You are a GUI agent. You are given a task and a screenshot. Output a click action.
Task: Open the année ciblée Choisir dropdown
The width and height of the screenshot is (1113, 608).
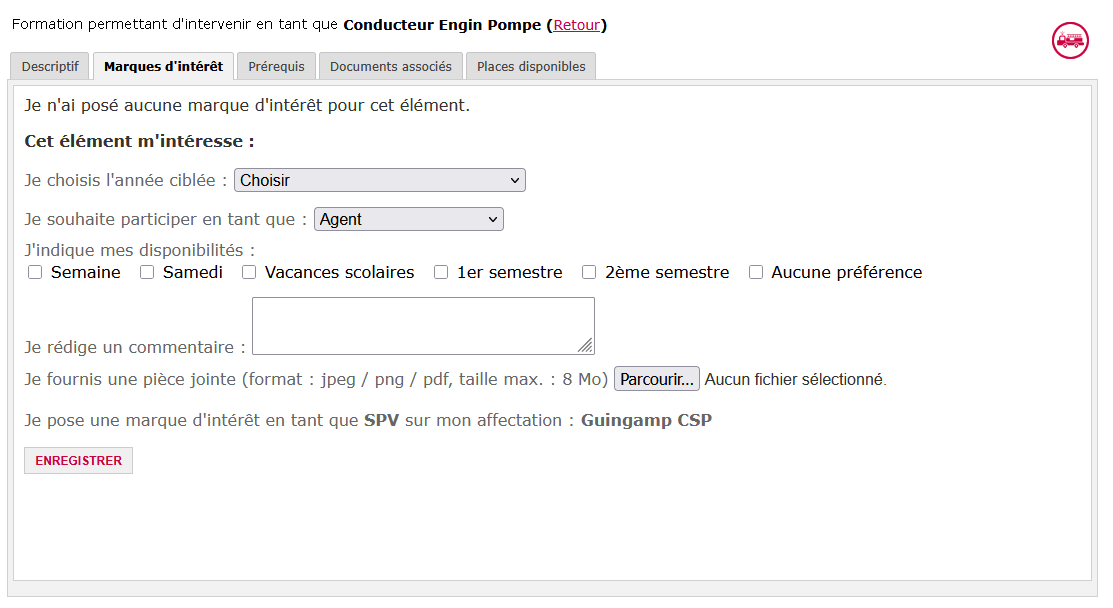(380, 180)
